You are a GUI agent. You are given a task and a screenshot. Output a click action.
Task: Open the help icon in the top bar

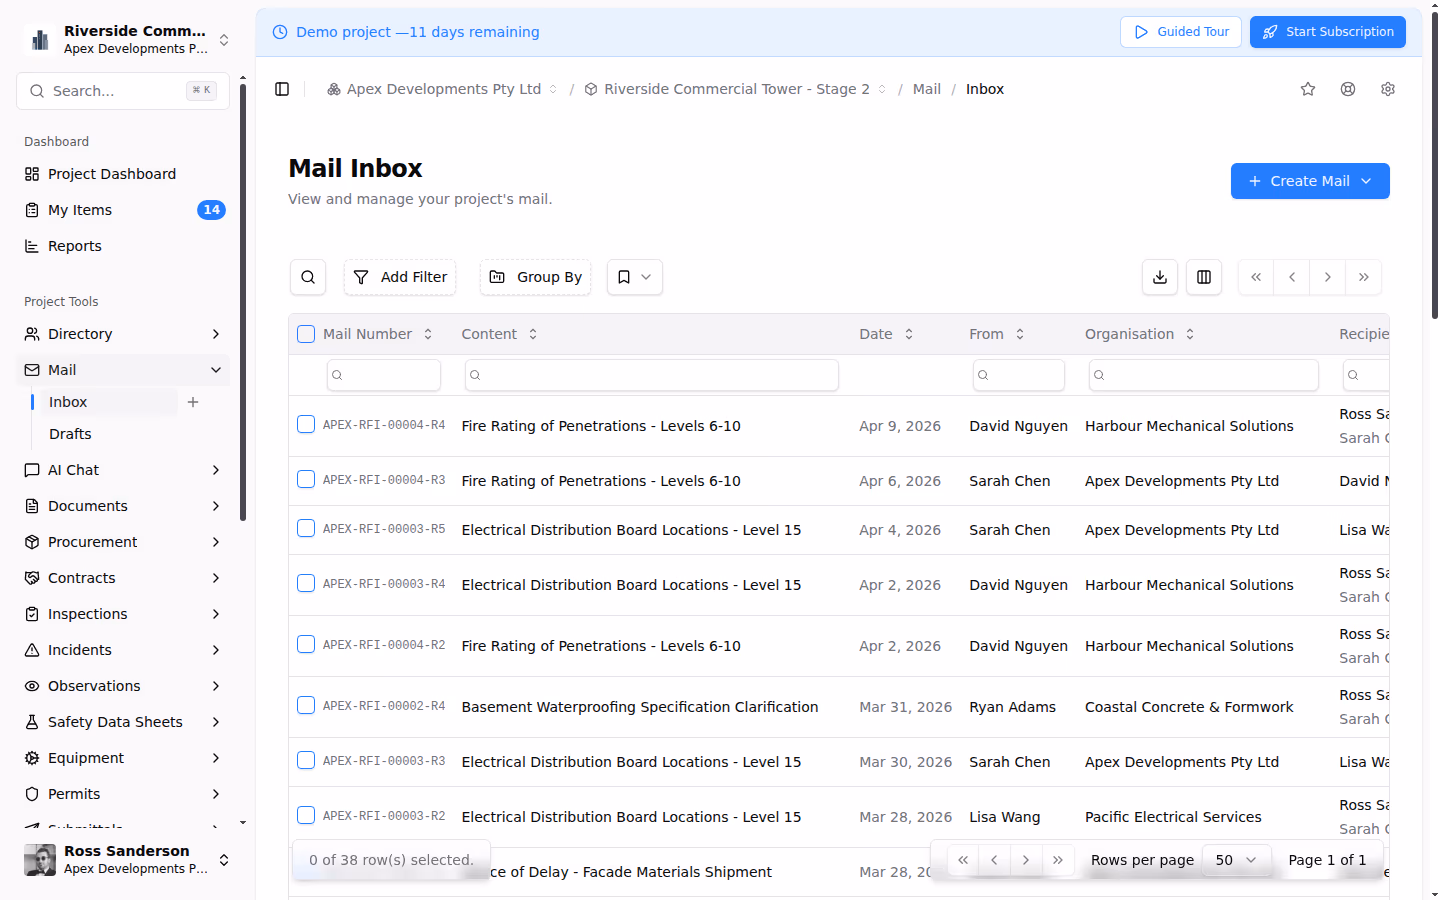pyautogui.click(x=1348, y=89)
